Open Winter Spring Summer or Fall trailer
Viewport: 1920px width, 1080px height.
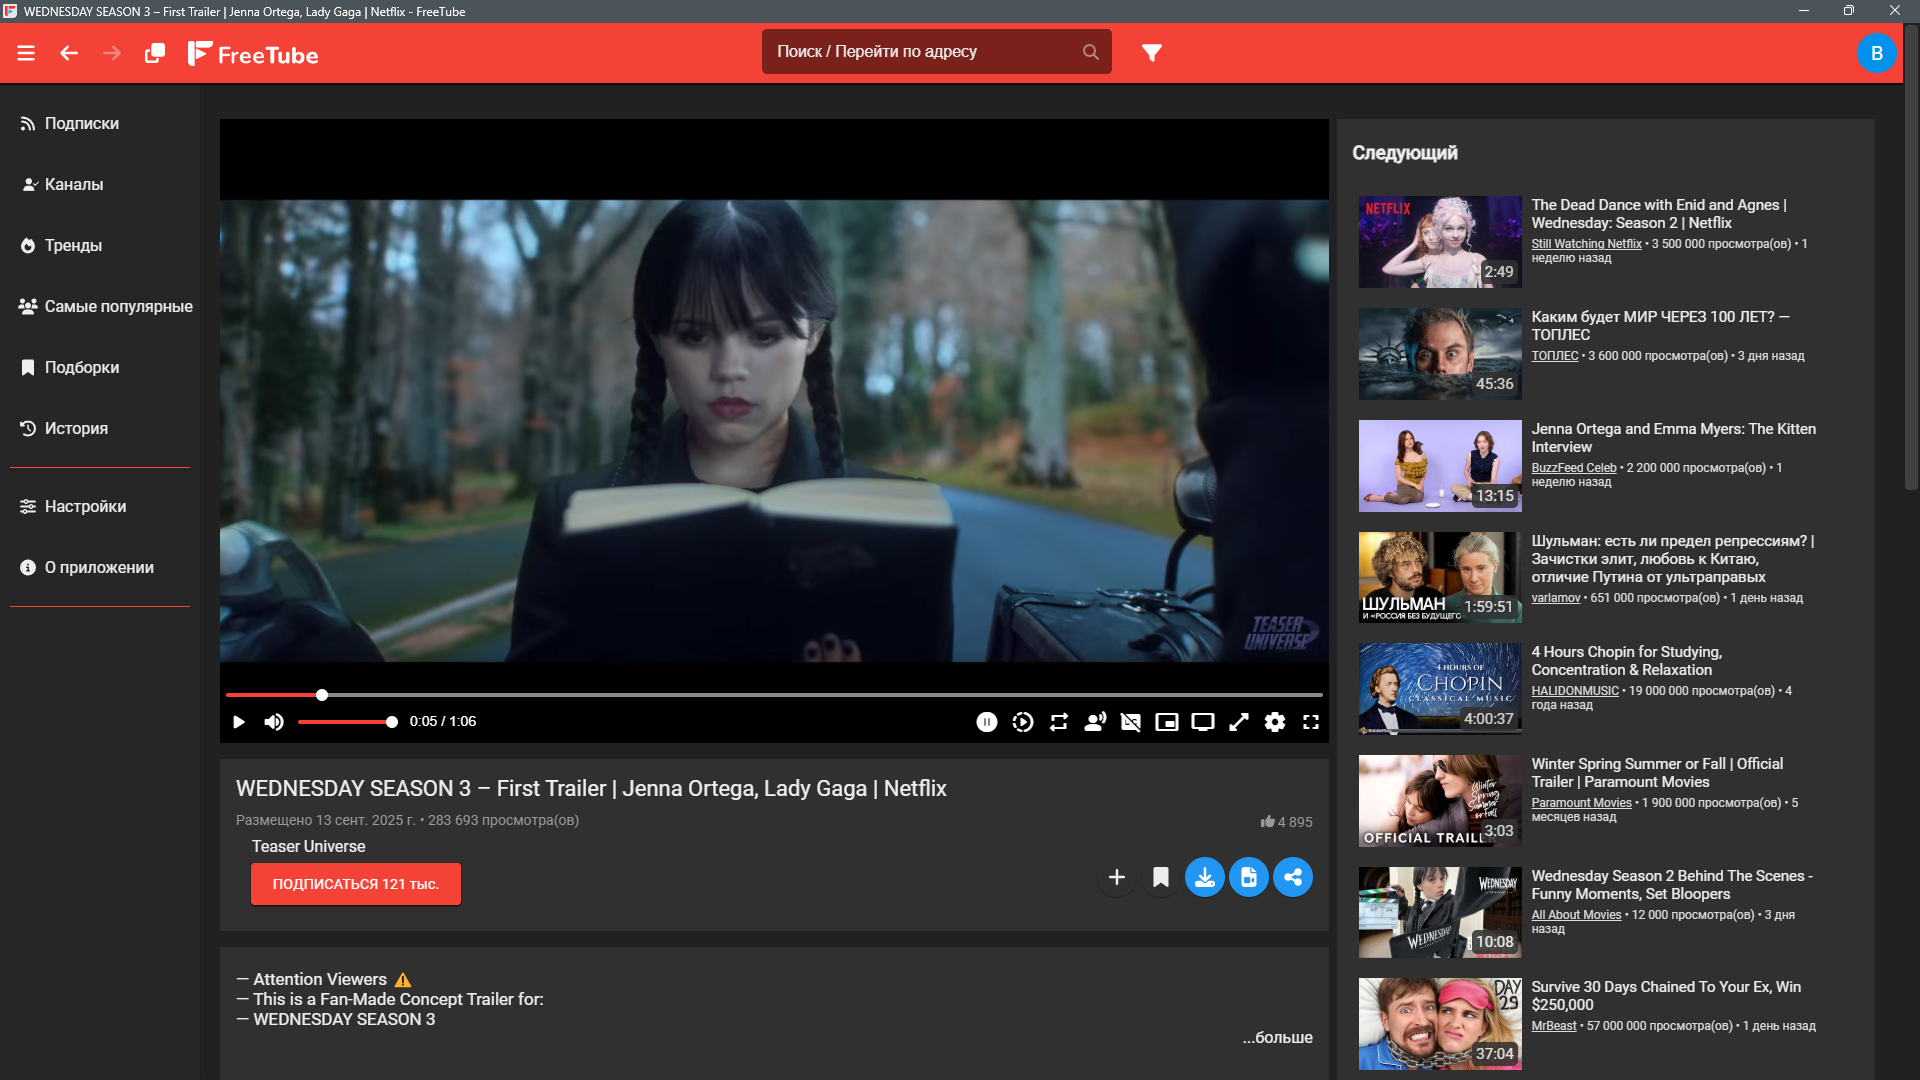click(x=1657, y=772)
